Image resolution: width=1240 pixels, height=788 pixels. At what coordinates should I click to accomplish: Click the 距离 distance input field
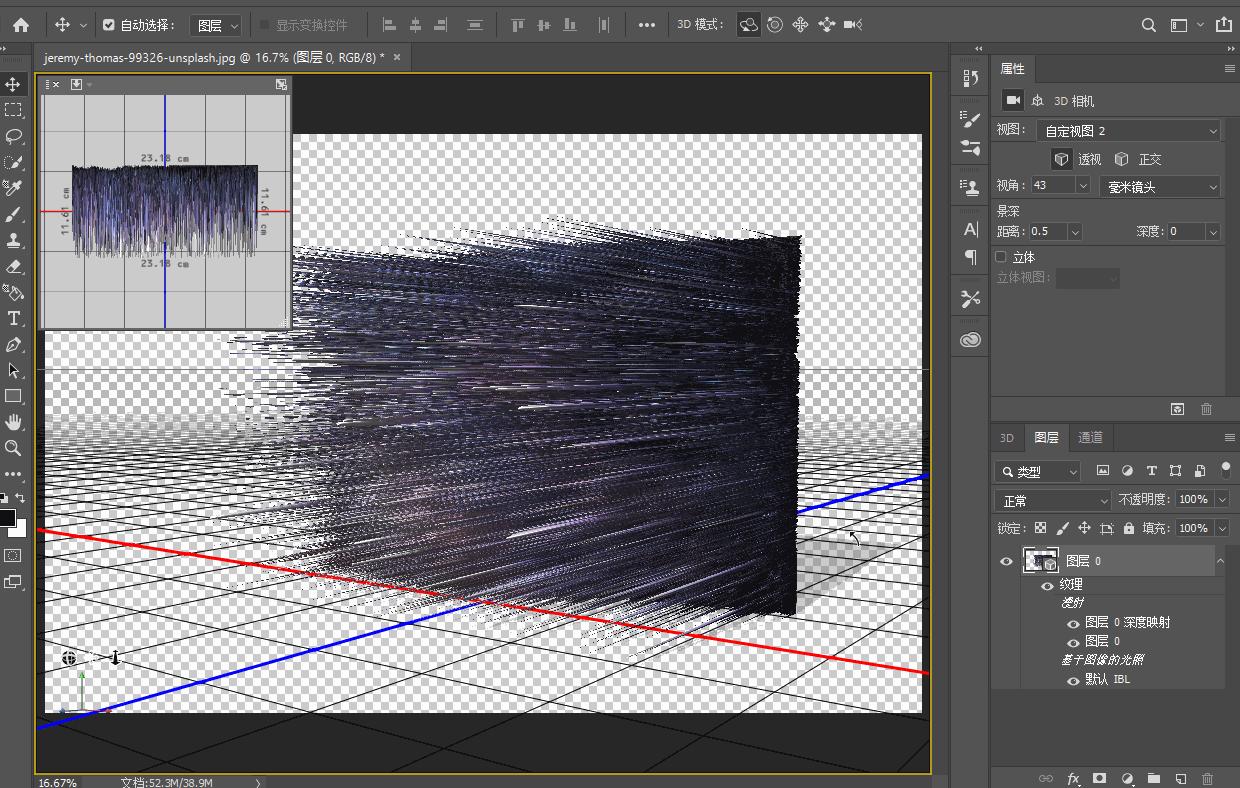click(1048, 231)
